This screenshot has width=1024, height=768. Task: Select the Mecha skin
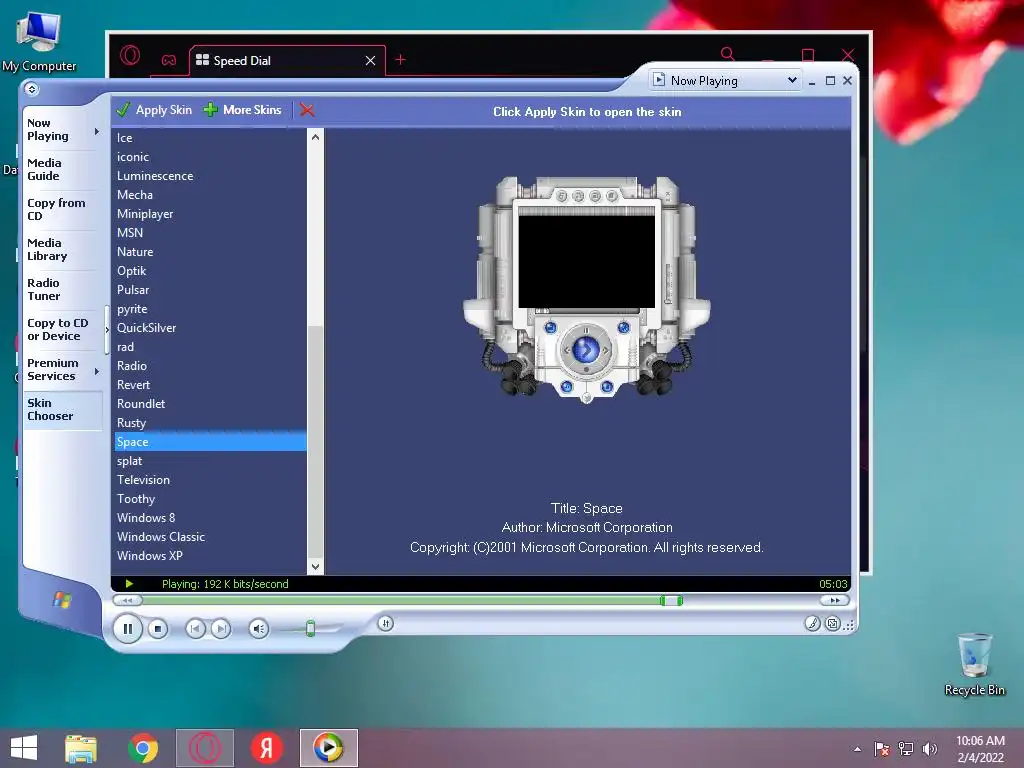click(x=210, y=195)
